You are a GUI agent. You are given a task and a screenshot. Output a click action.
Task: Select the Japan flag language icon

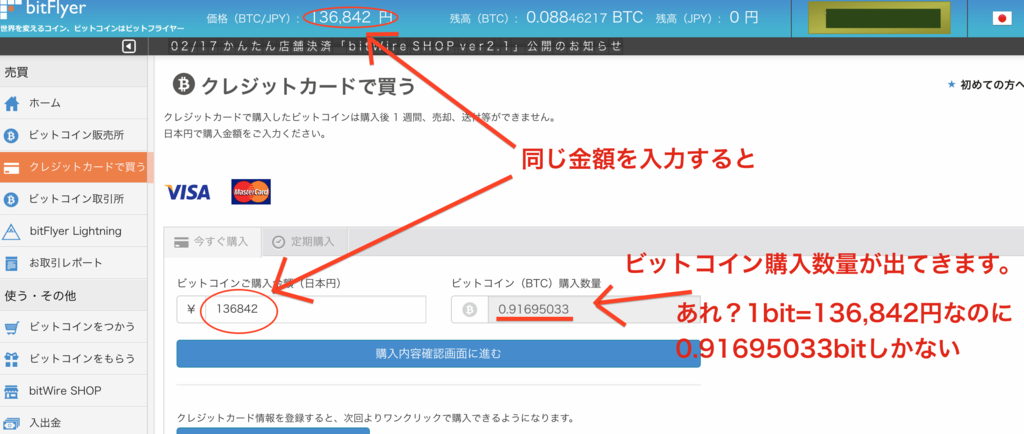[x=1002, y=19]
